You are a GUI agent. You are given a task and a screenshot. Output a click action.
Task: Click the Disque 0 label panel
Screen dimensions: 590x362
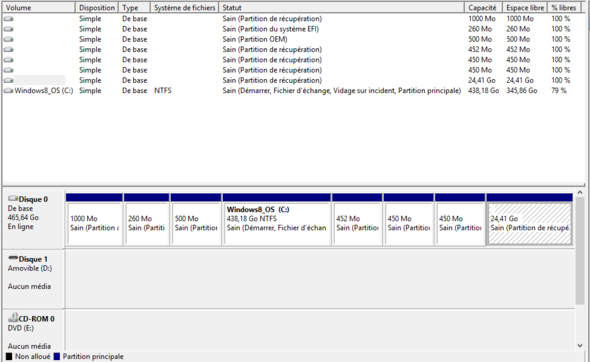[33, 220]
